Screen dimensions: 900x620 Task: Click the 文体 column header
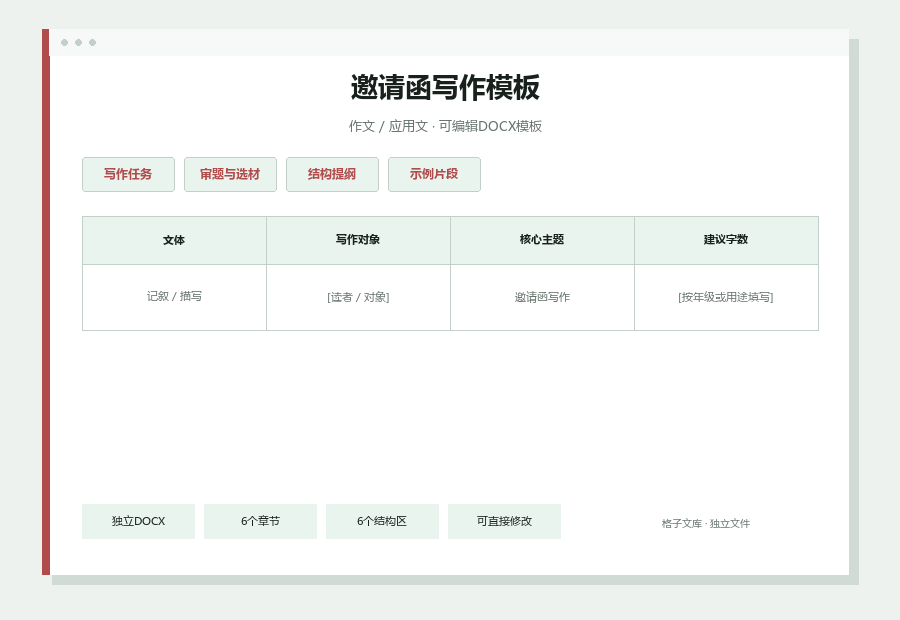click(174, 241)
